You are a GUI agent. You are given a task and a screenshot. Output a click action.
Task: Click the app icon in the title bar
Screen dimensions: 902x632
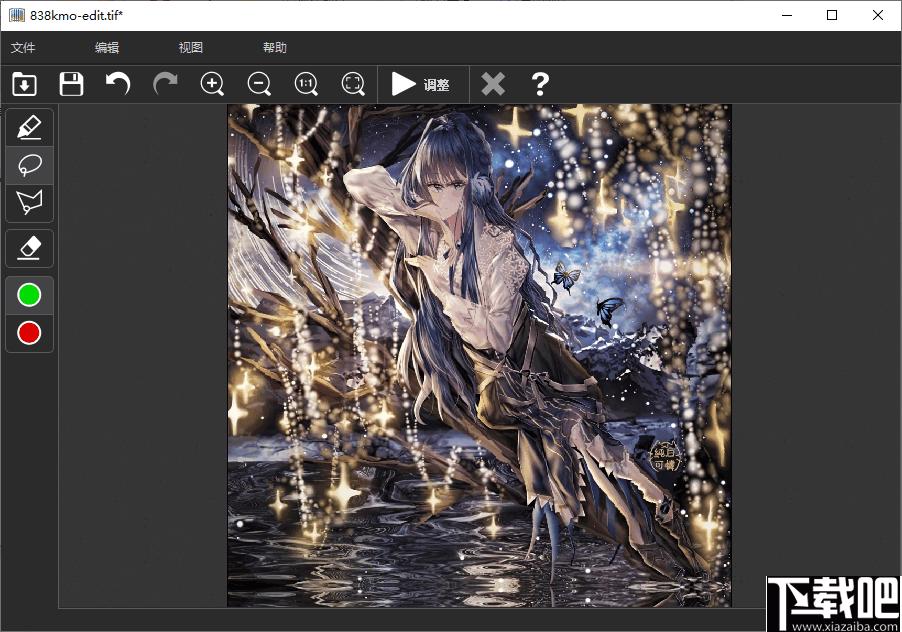[x=17, y=15]
